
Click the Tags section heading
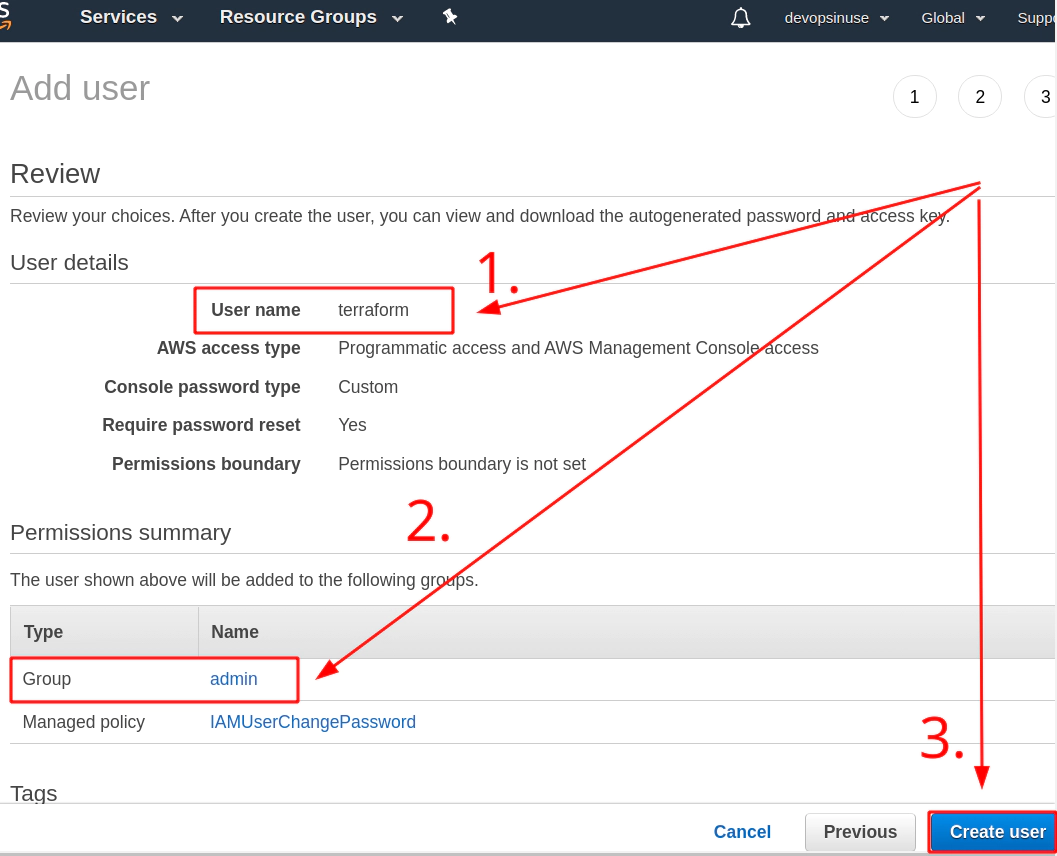34,793
